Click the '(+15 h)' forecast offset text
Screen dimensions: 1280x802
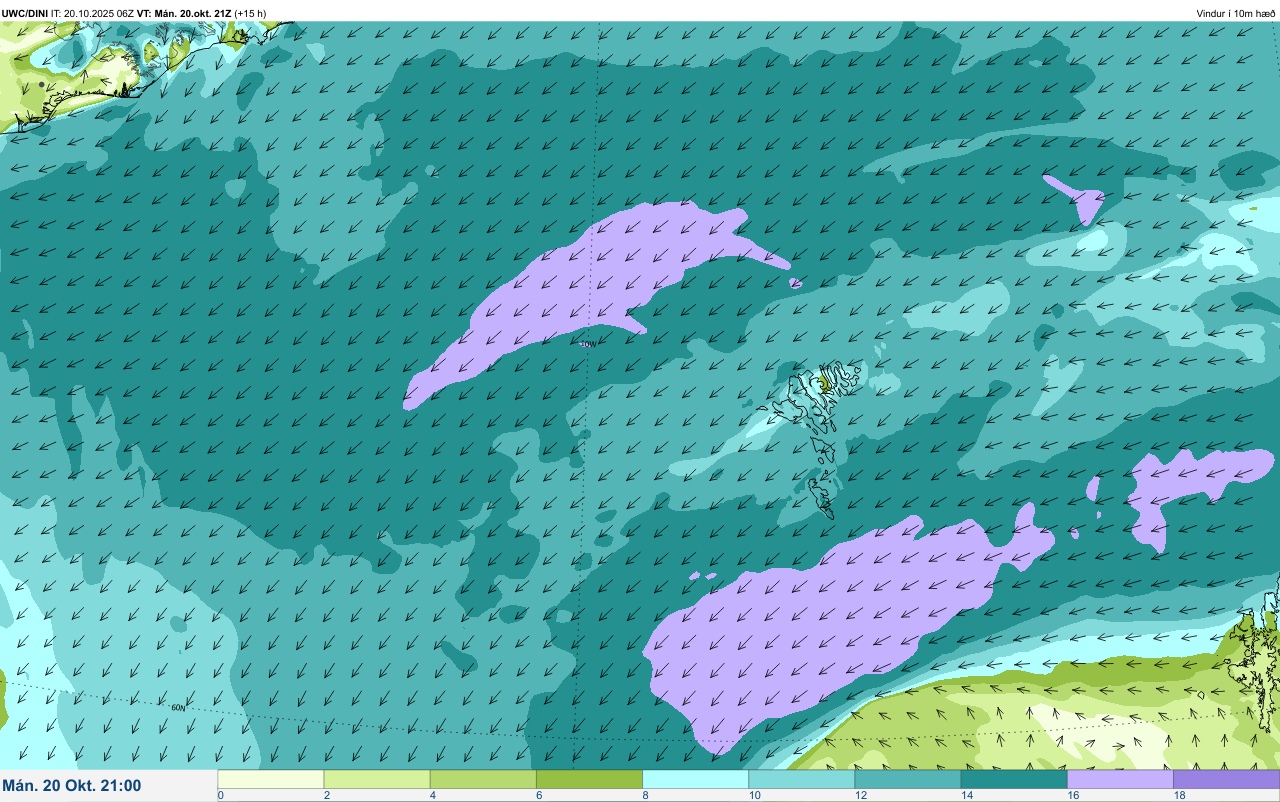[250, 13]
